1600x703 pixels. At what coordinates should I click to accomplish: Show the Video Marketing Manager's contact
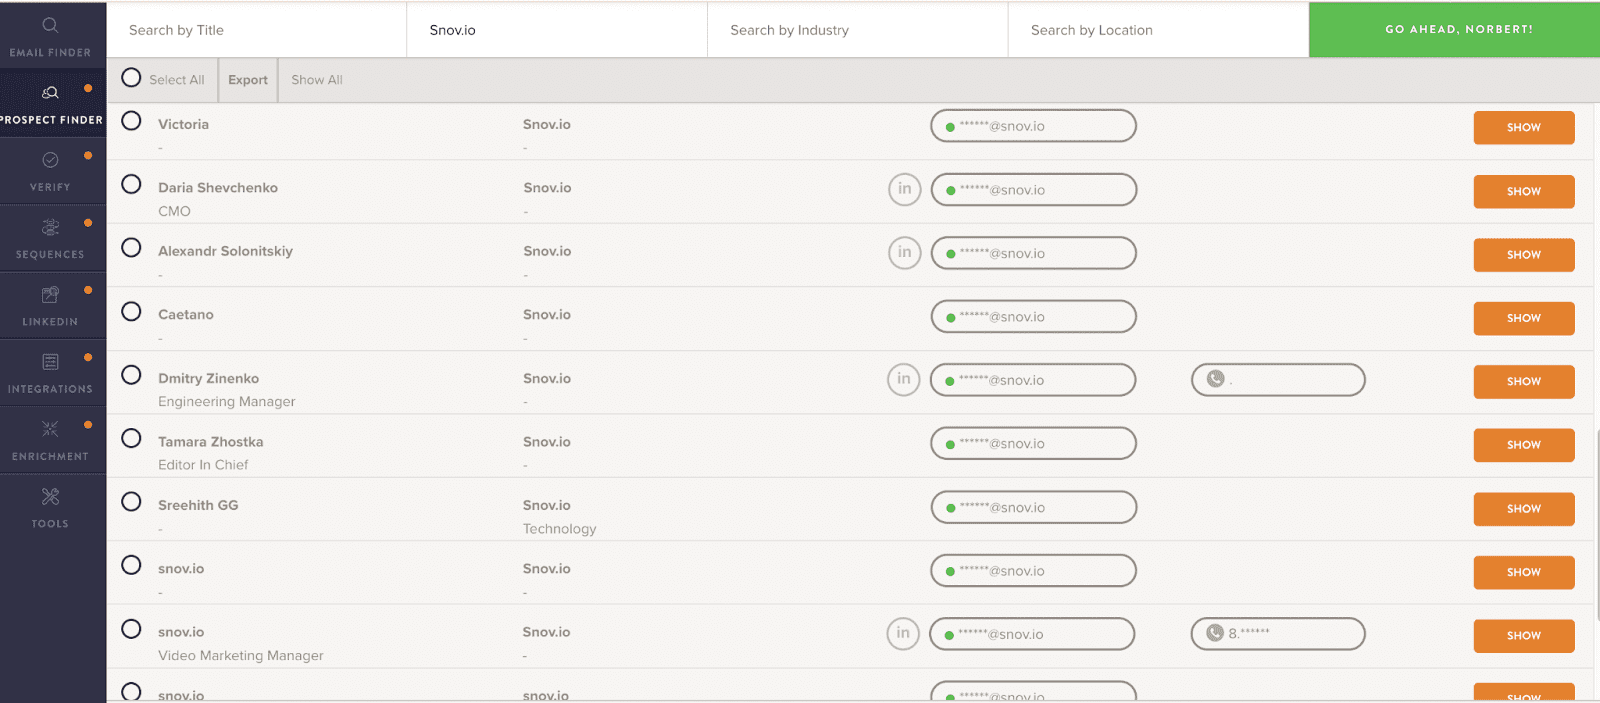pos(1524,636)
